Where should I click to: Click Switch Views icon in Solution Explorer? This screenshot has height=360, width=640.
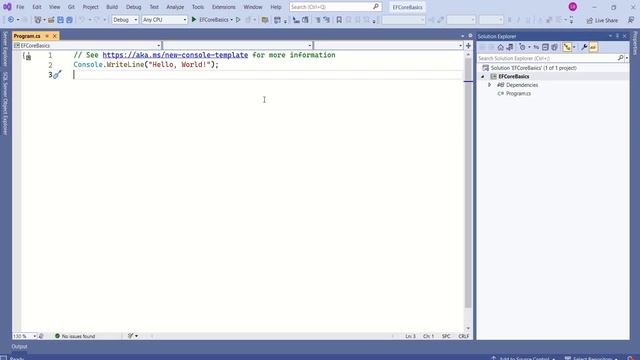coord(510,47)
